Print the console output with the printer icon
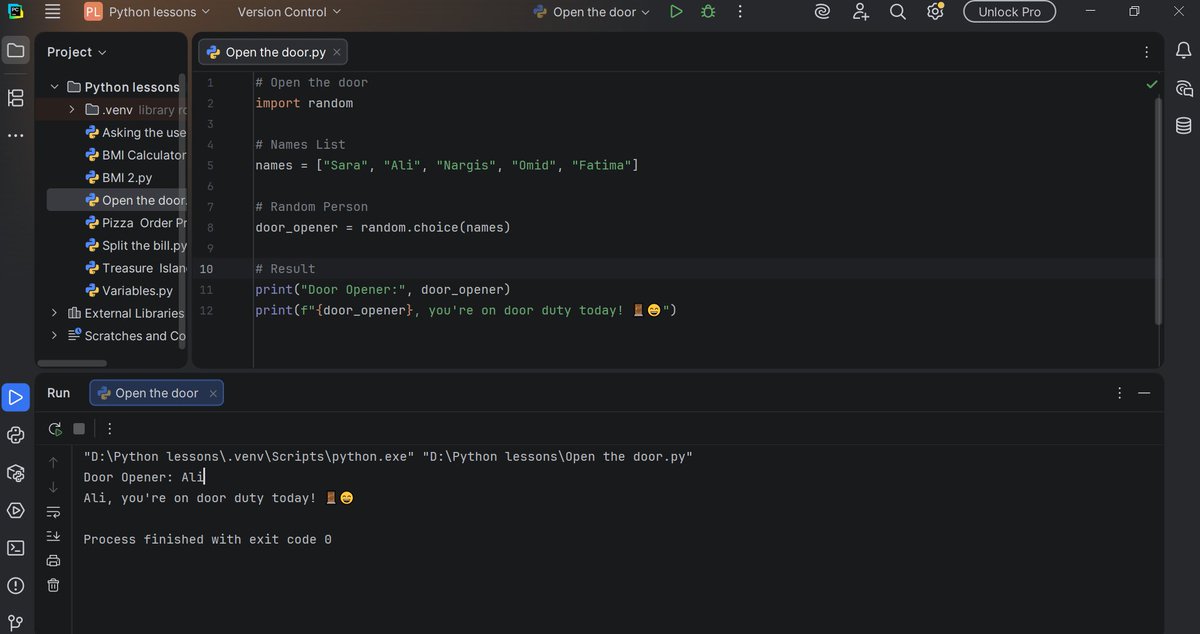The width and height of the screenshot is (1200, 634). click(53, 560)
